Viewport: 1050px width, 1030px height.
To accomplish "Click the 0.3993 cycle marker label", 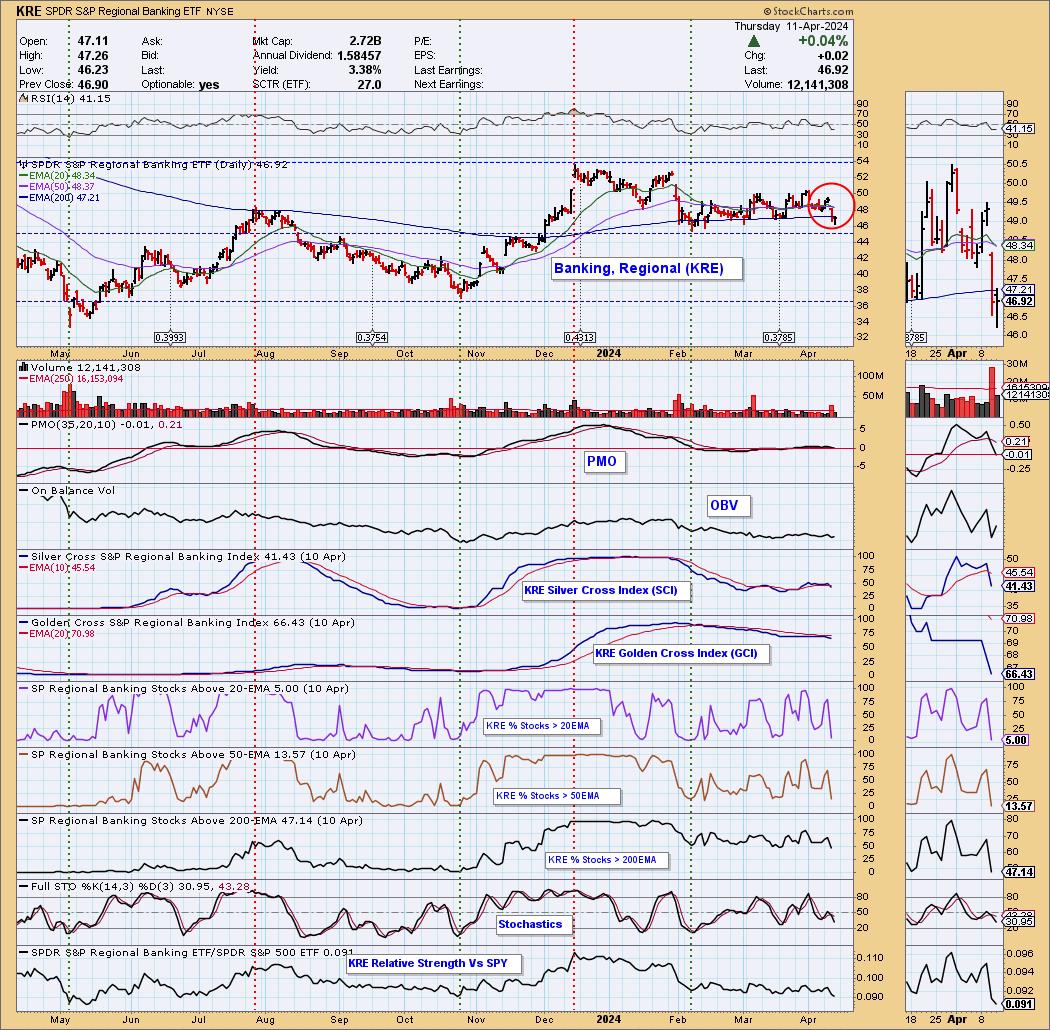I will pyautogui.click(x=170, y=338).
